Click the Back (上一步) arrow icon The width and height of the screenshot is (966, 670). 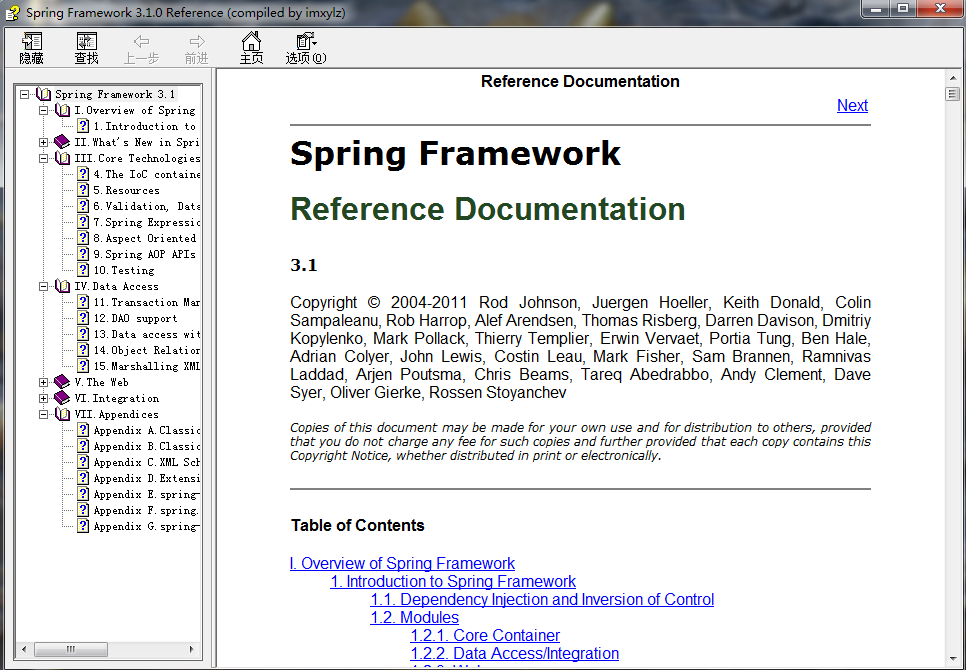pos(142,41)
